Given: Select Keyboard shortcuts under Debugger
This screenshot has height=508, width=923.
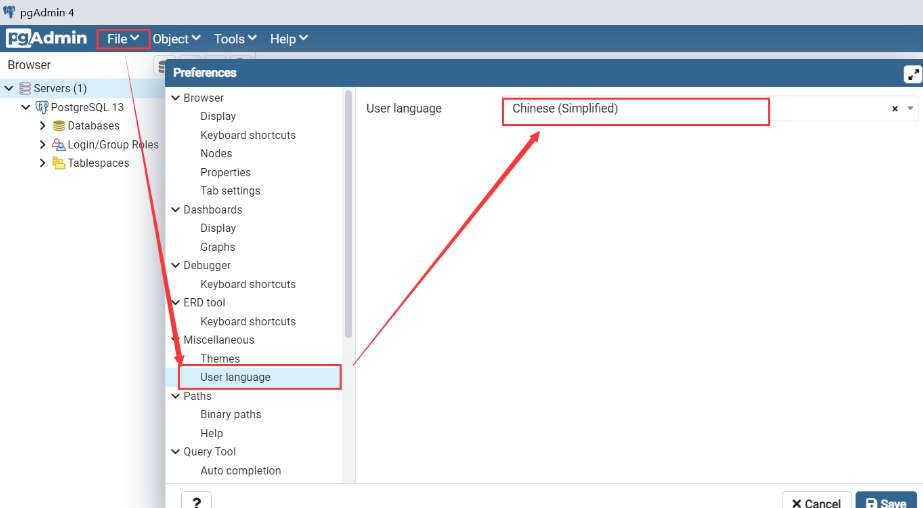Looking at the screenshot, I should pyautogui.click(x=248, y=284).
